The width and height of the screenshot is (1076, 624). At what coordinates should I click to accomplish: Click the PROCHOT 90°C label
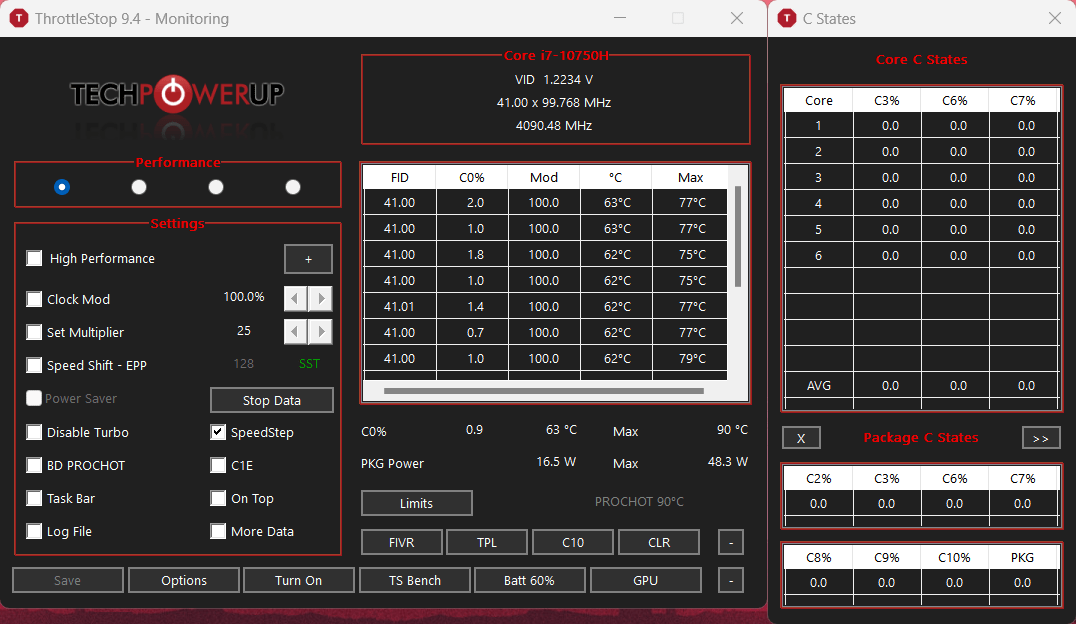point(639,502)
